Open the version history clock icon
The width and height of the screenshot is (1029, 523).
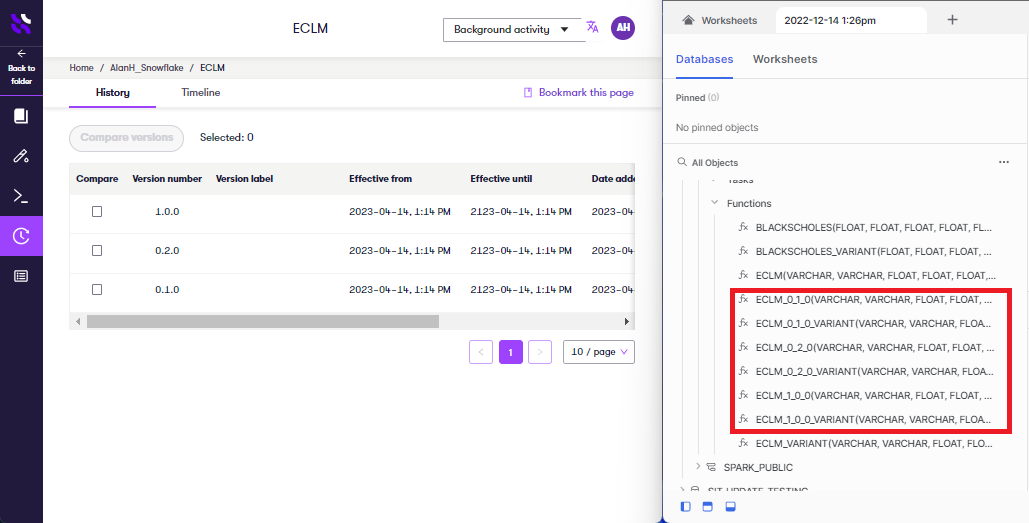[x=21, y=236]
